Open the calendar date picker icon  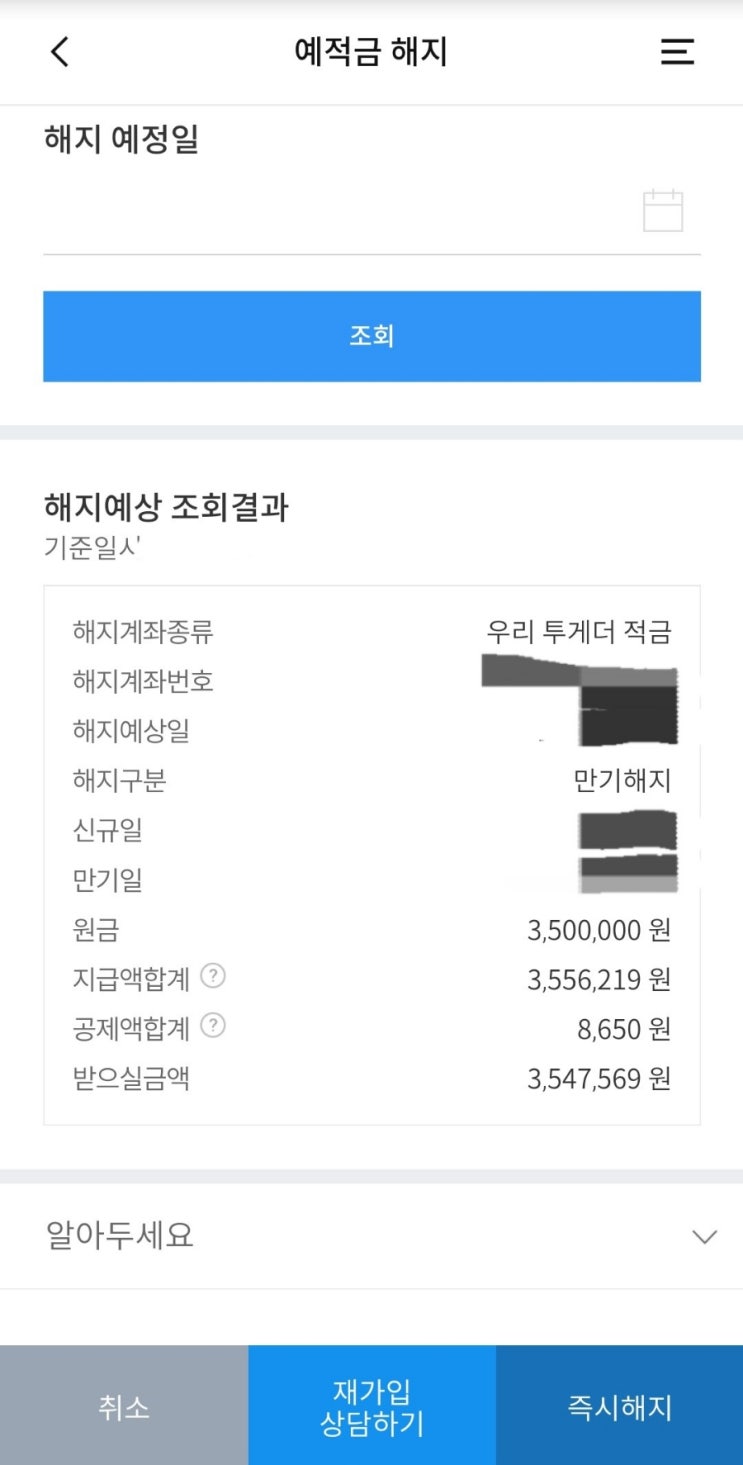(662, 211)
